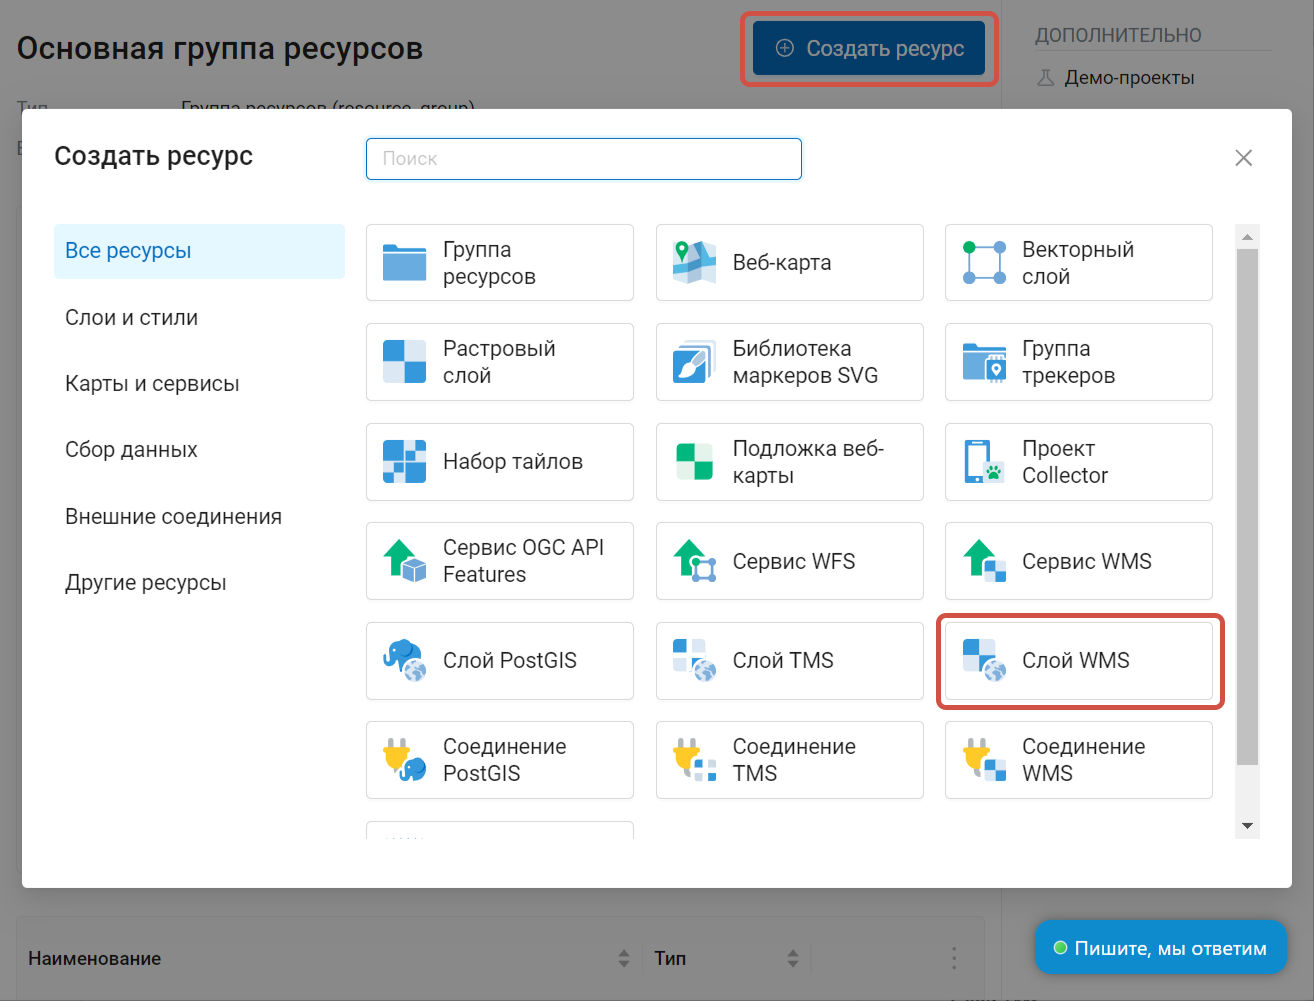The height and width of the screenshot is (1001, 1314).
Task: Click the Группа трекеров folder icon
Action: pyautogui.click(x=984, y=361)
